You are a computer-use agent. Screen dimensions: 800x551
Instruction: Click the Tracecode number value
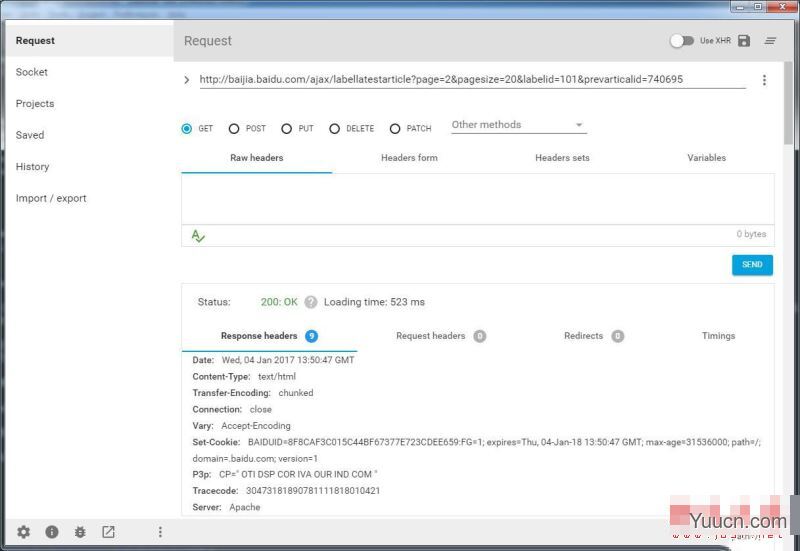point(313,491)
